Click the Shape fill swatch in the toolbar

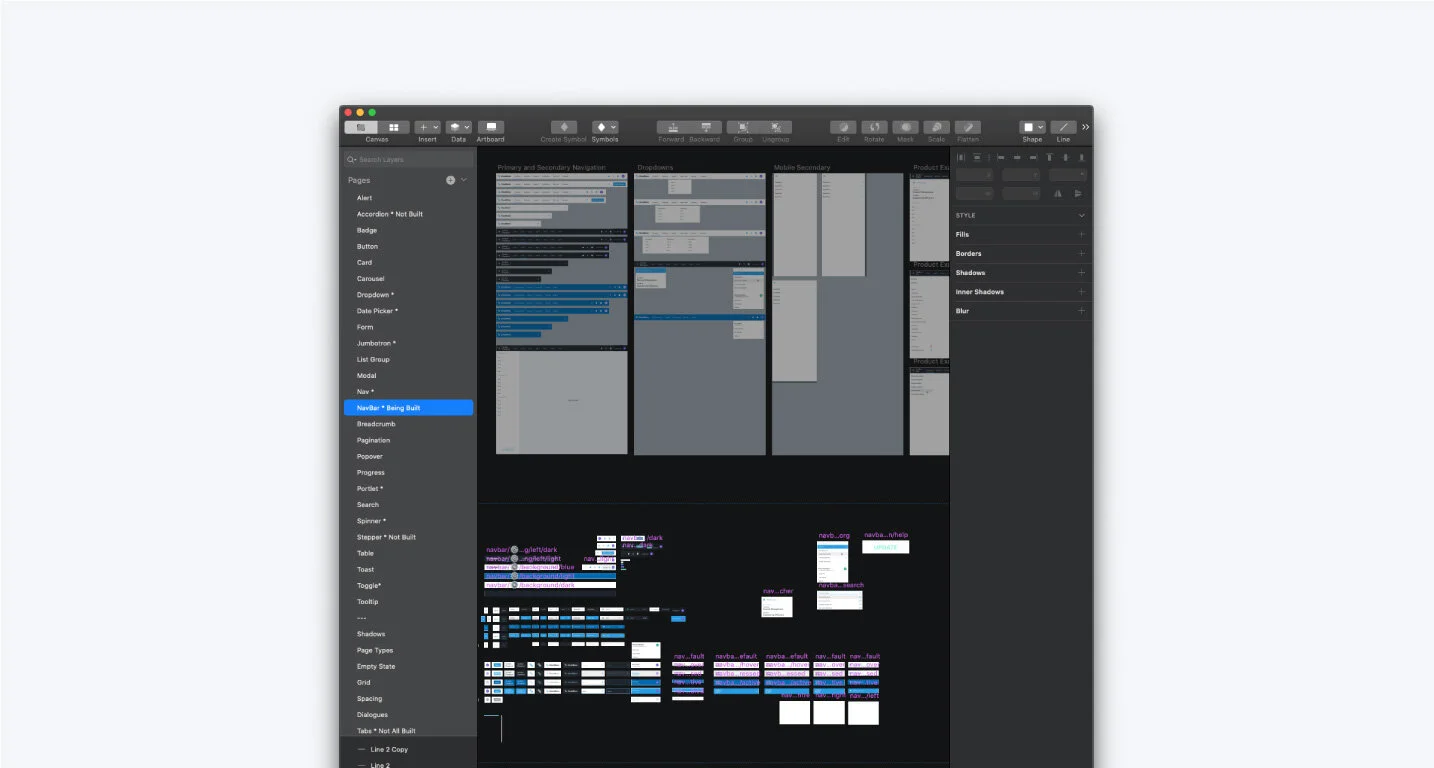1028,126
